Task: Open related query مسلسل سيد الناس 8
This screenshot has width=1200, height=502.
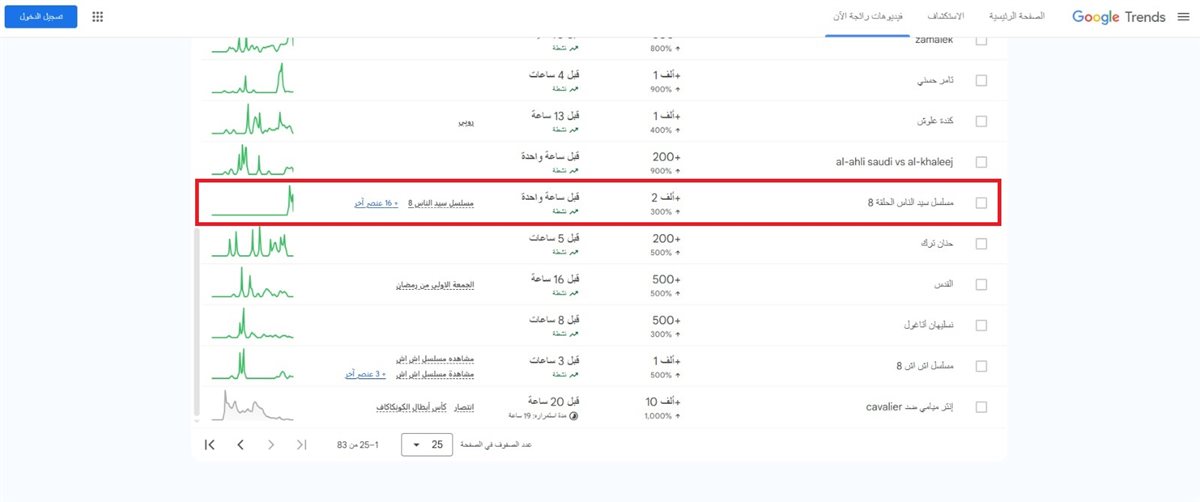Action: pos(441,203)
